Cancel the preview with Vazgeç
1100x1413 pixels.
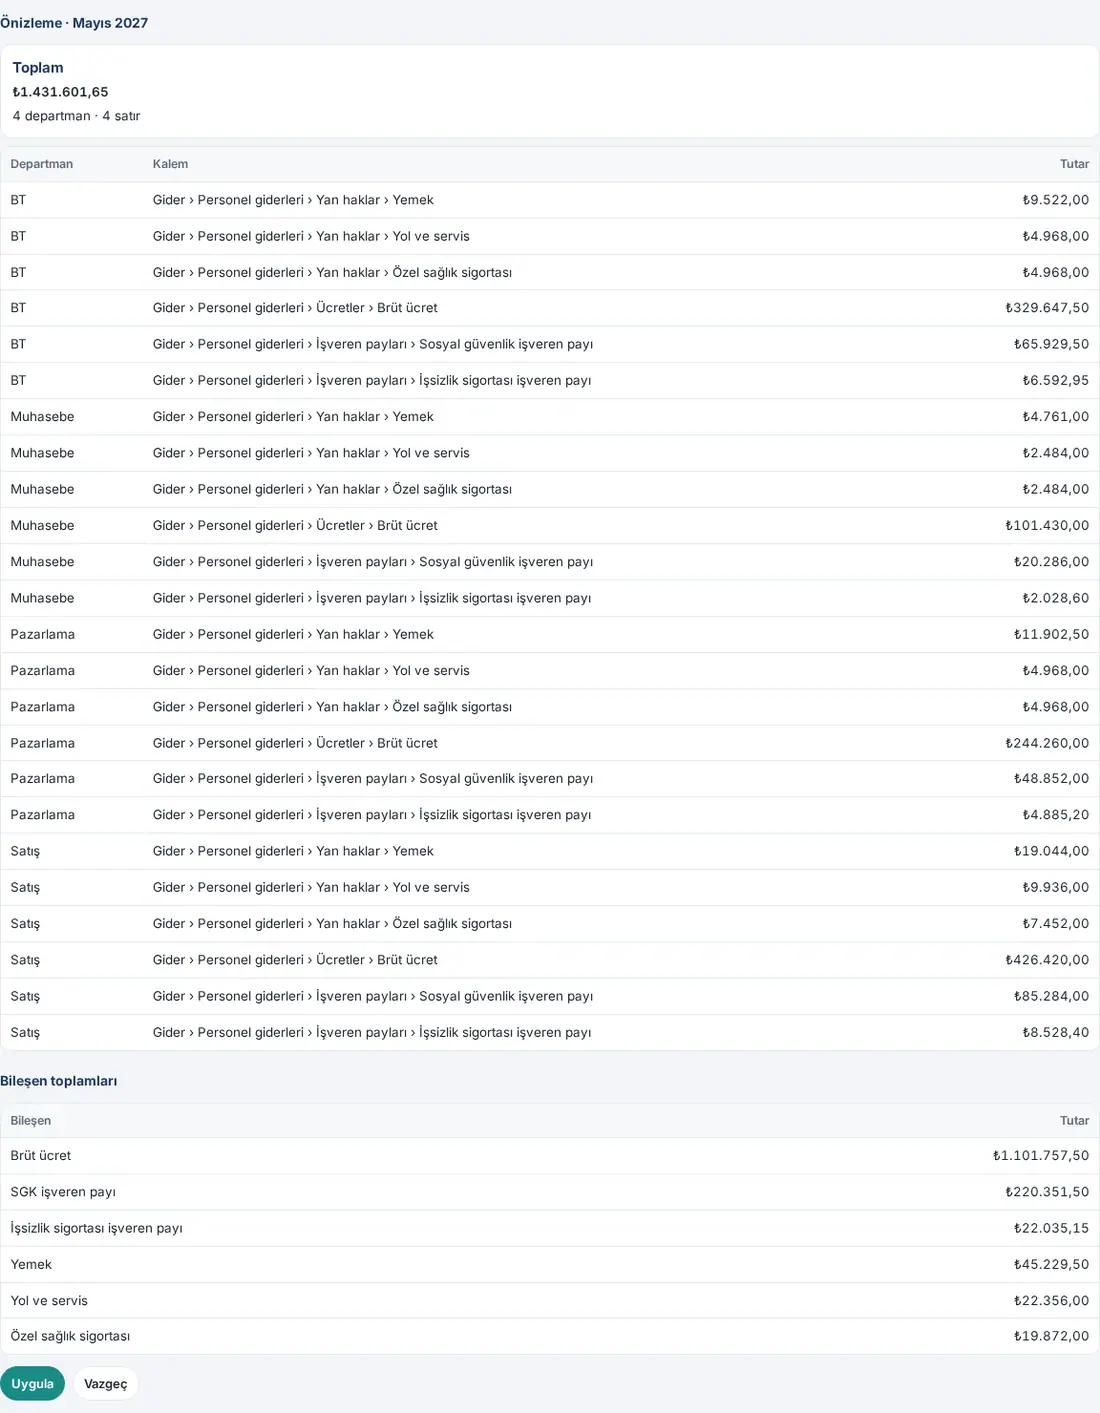pos(106,1384)
